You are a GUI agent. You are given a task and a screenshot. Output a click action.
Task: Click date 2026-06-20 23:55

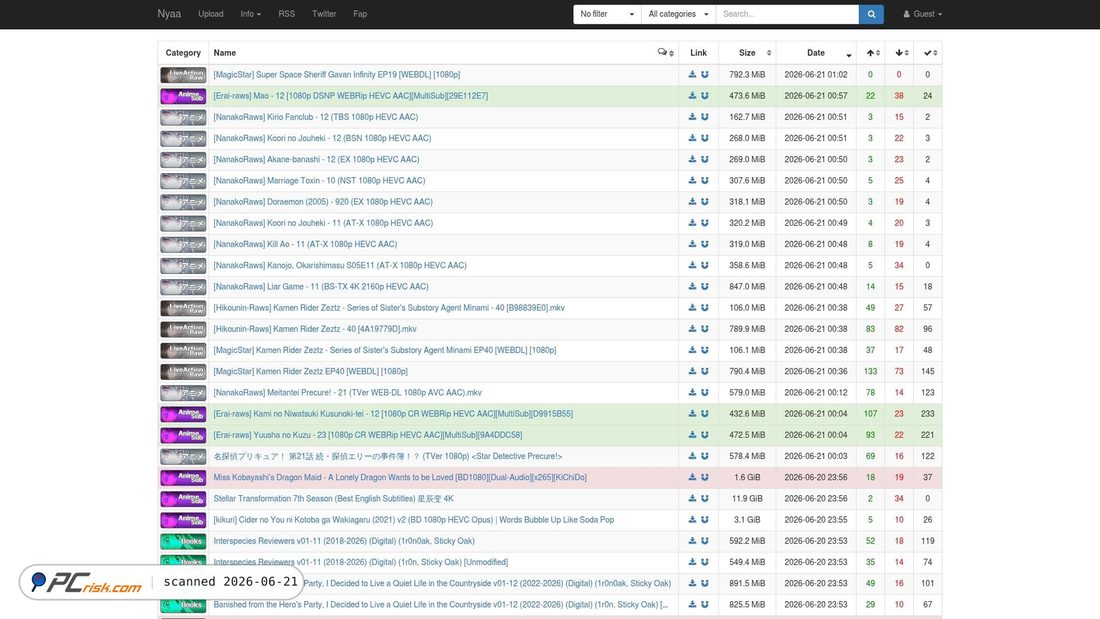[x=816, y=519]
